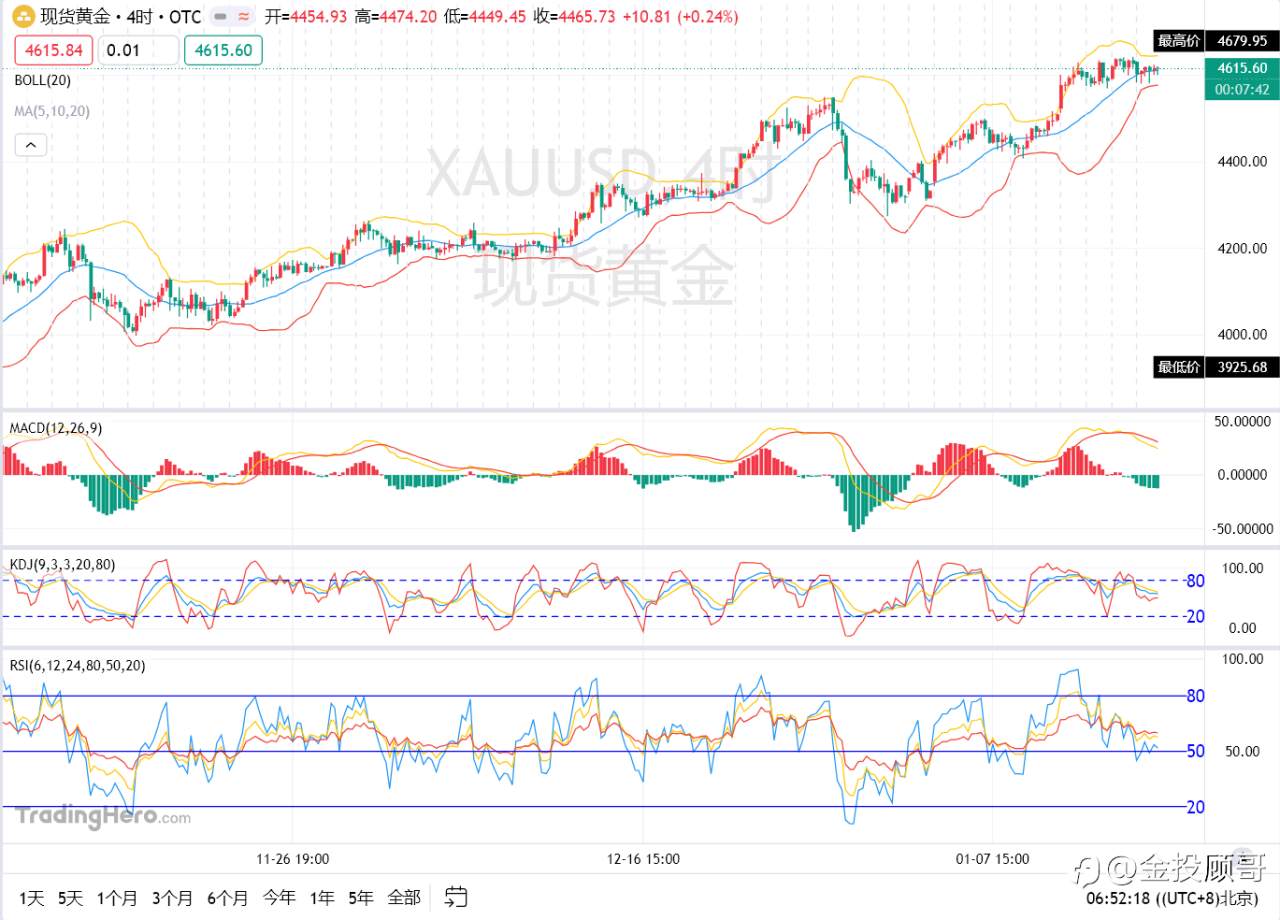
Task: Click the 4200.00 price axis label
Action: pos(1242,248)
